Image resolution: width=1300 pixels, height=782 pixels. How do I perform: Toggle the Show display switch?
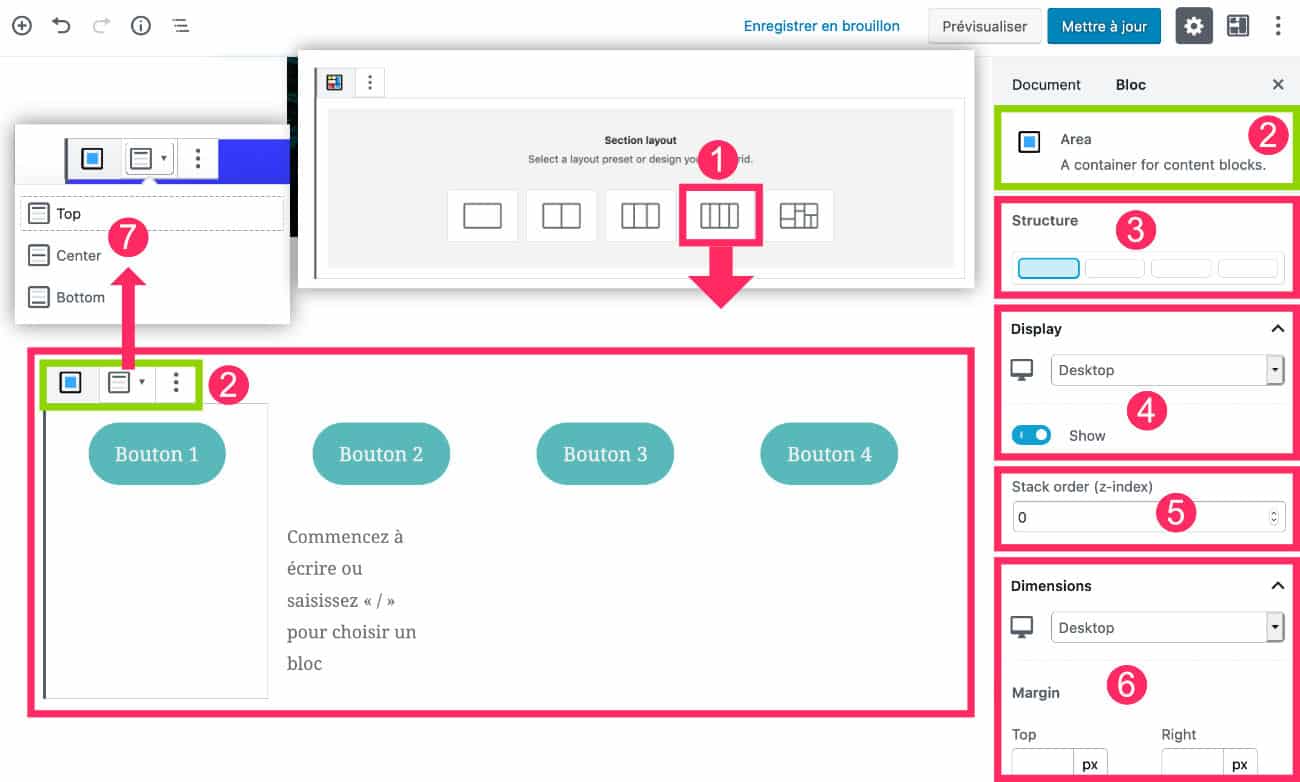(x=1031, y=435)
